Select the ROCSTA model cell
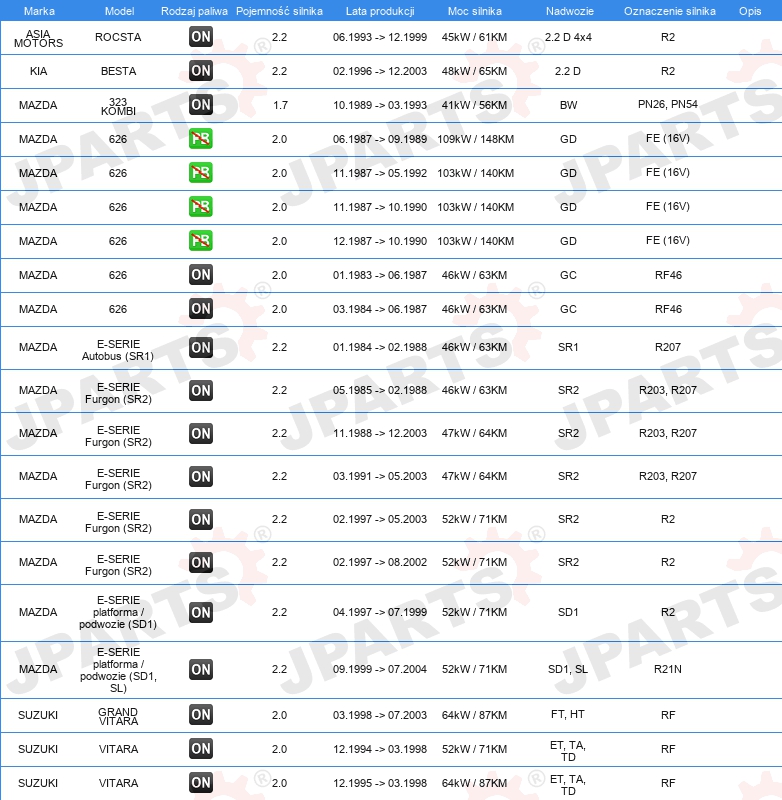This screenshot has height=800, width=782. pos(118,37)
